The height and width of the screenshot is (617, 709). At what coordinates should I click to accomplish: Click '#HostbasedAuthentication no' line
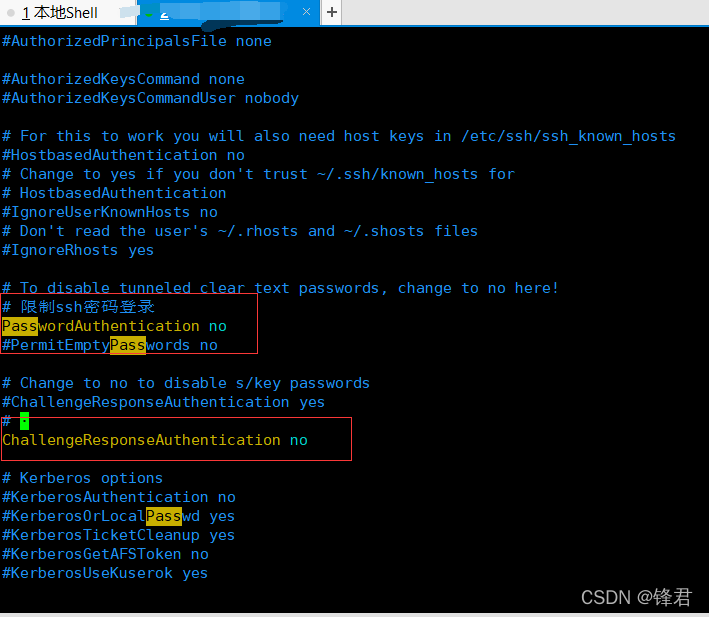coord(123,155)
